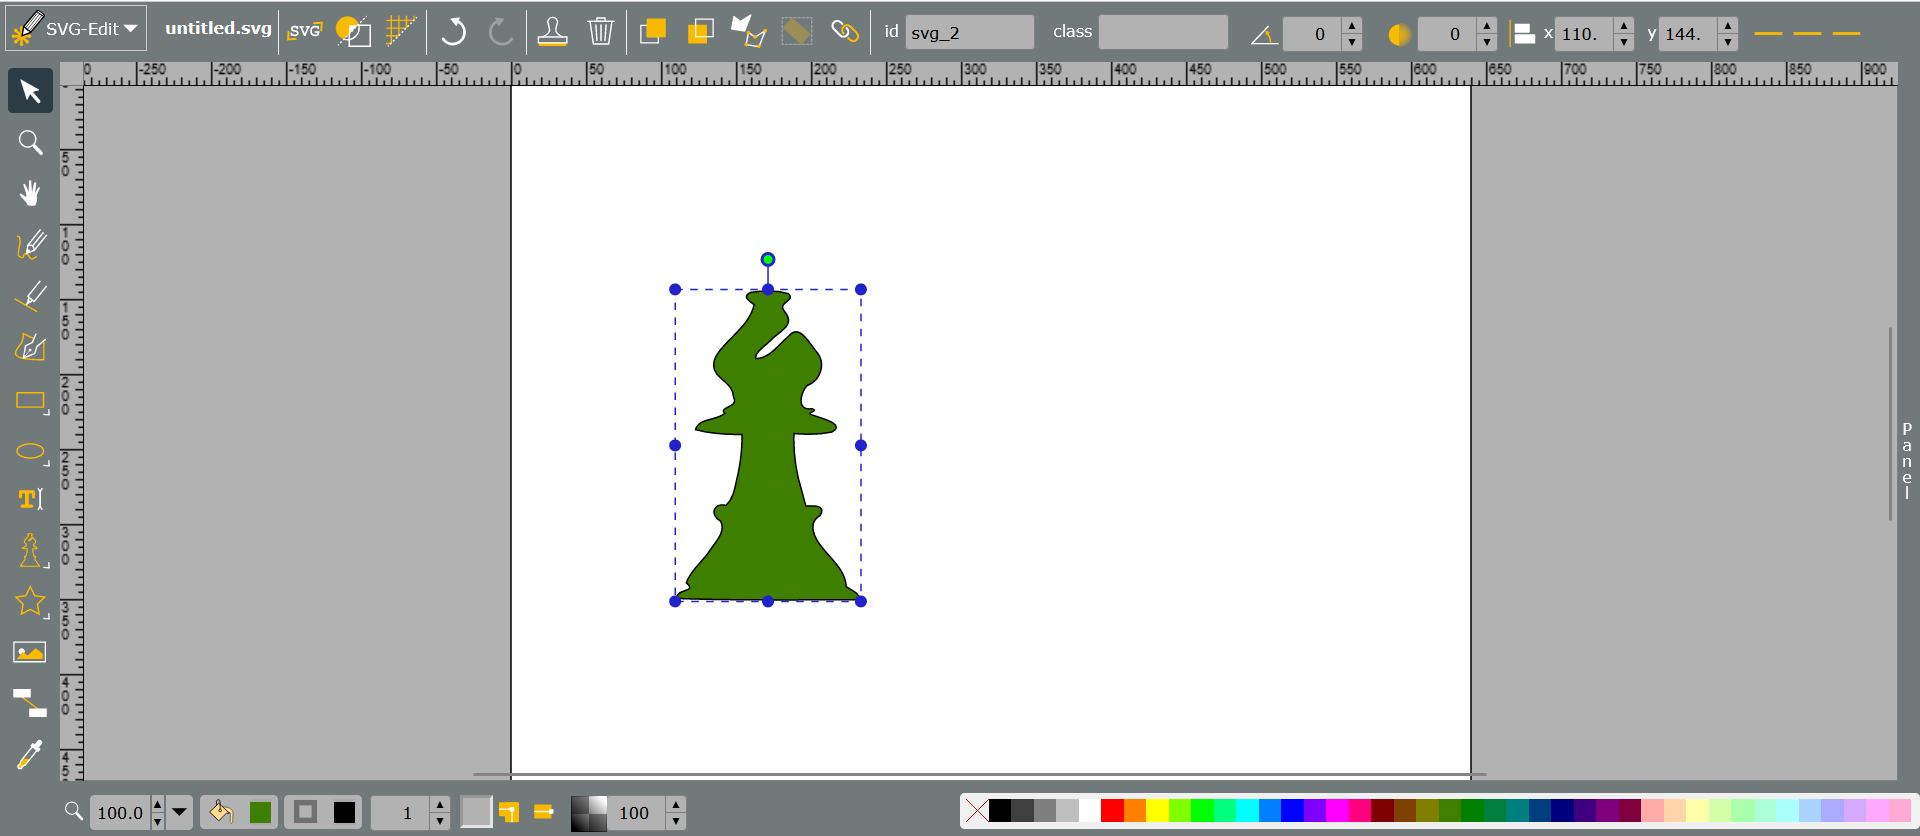
Task: Click the opacity value field 100
Action: tap(636, 813)
